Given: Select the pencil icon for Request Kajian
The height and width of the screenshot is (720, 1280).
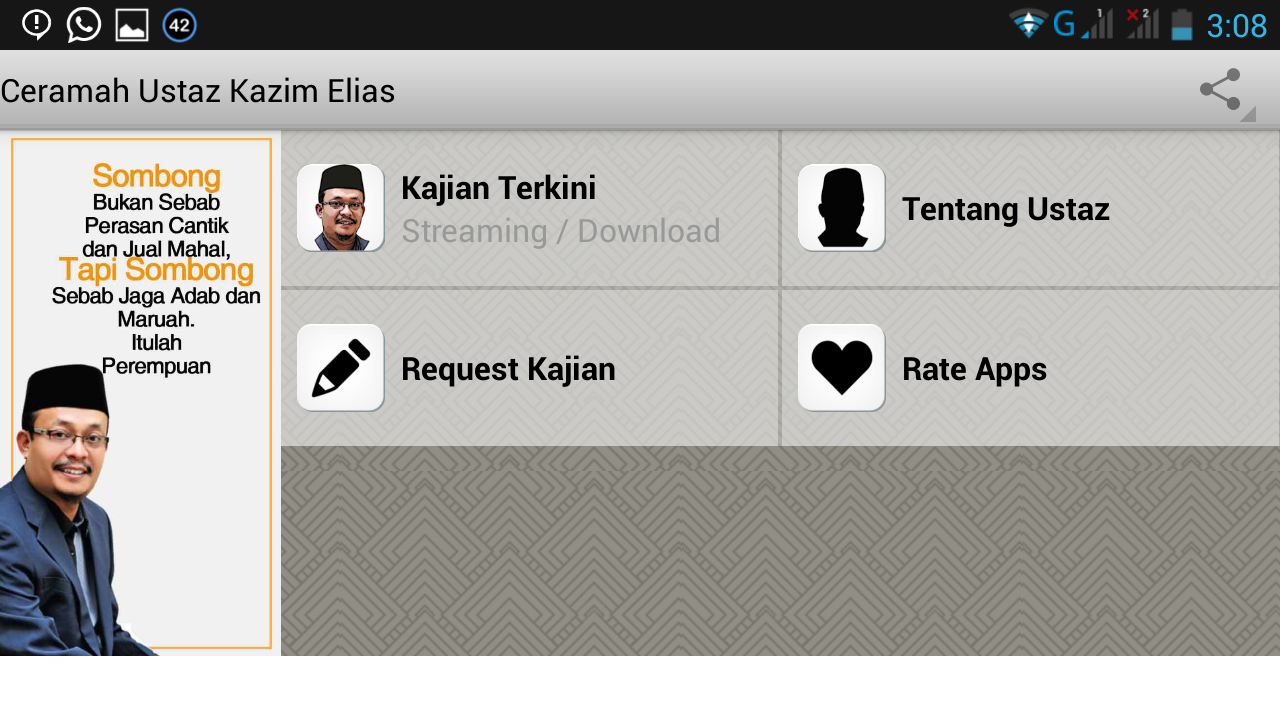Looking at the screenshot, I should click(x=341, y=368).
